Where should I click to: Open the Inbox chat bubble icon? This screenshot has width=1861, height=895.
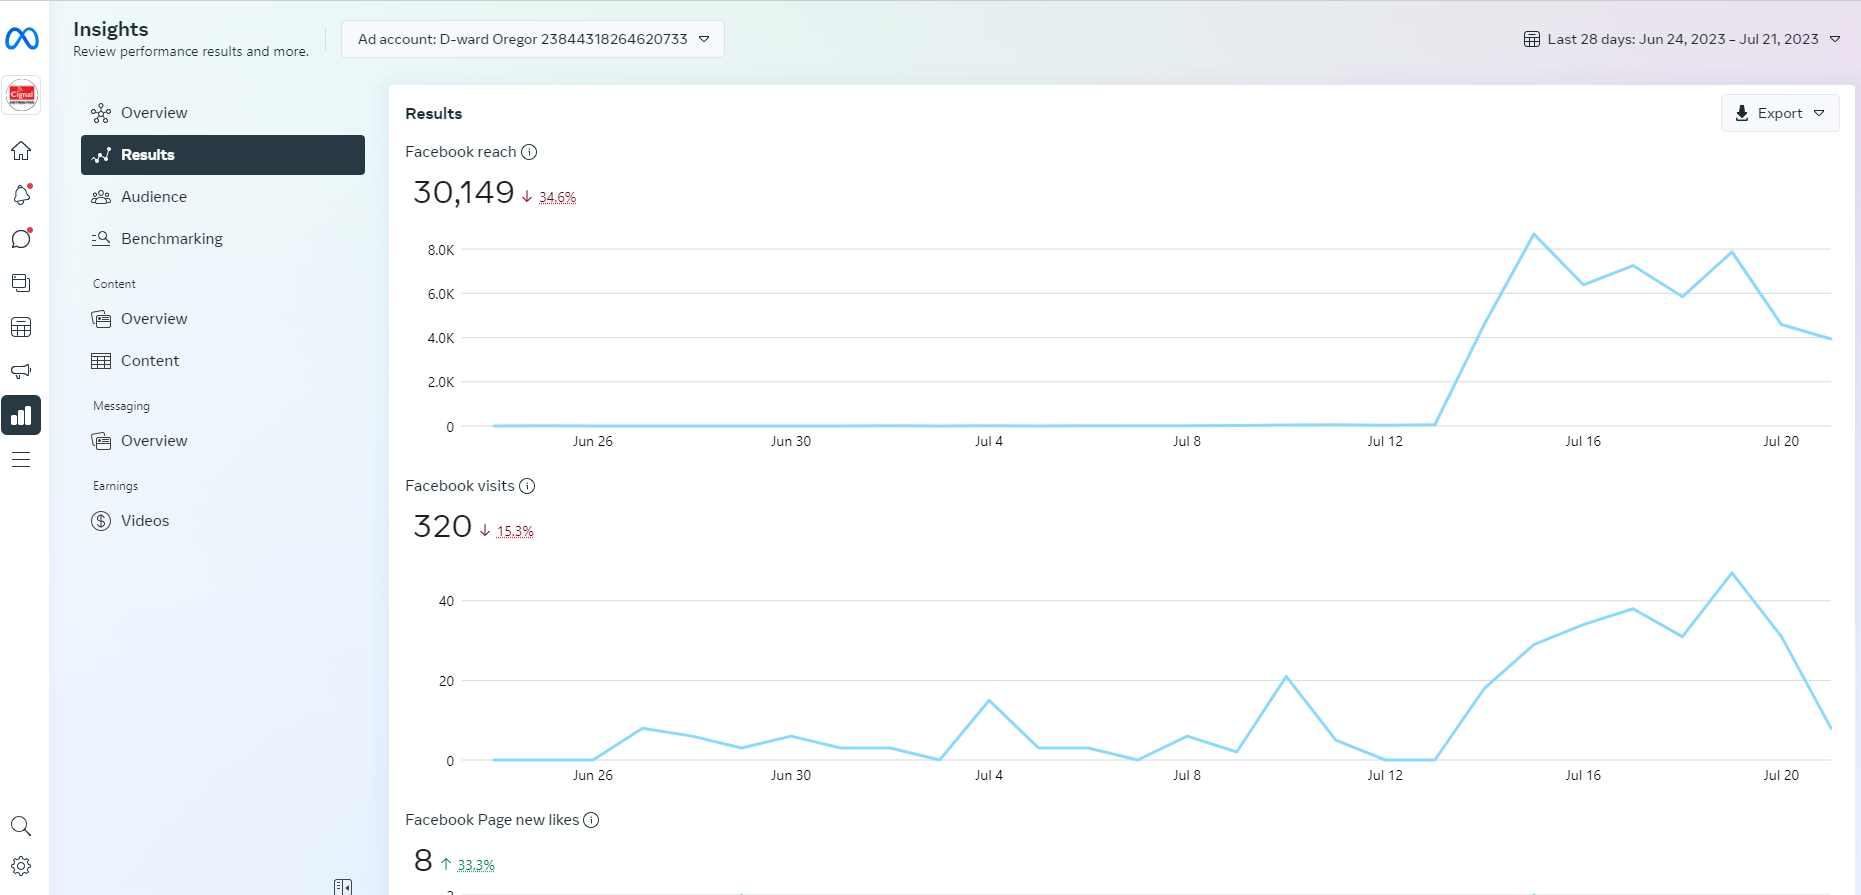(21, 239)
